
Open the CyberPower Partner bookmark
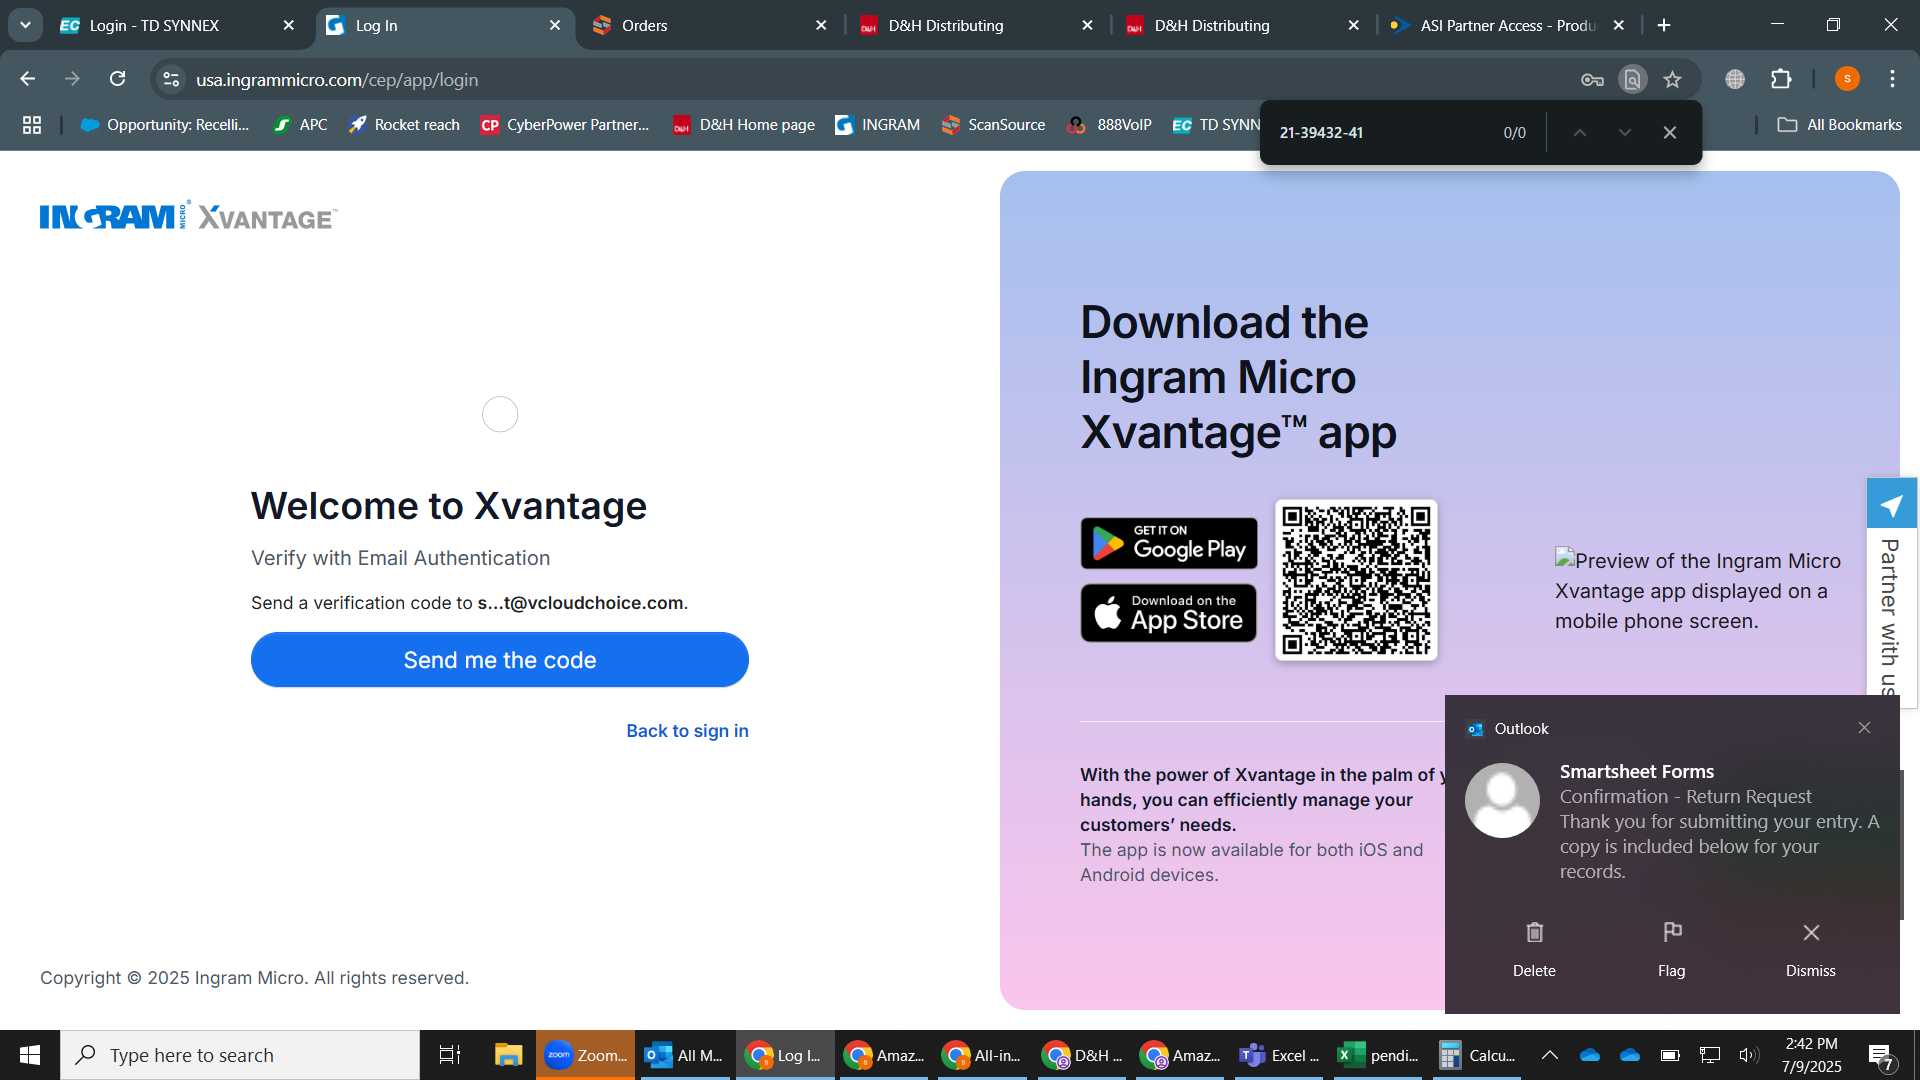coord(565,125)
